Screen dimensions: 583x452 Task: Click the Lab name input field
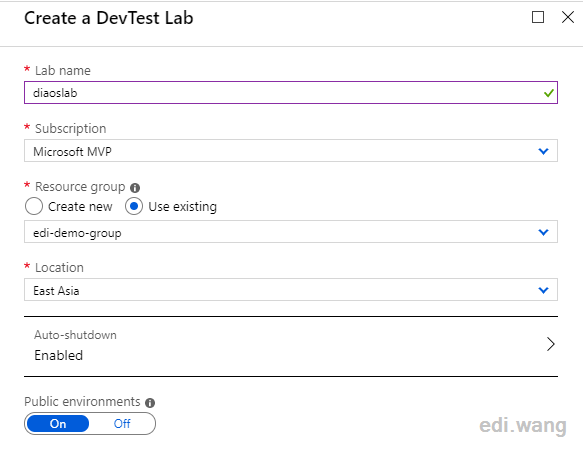291,93
